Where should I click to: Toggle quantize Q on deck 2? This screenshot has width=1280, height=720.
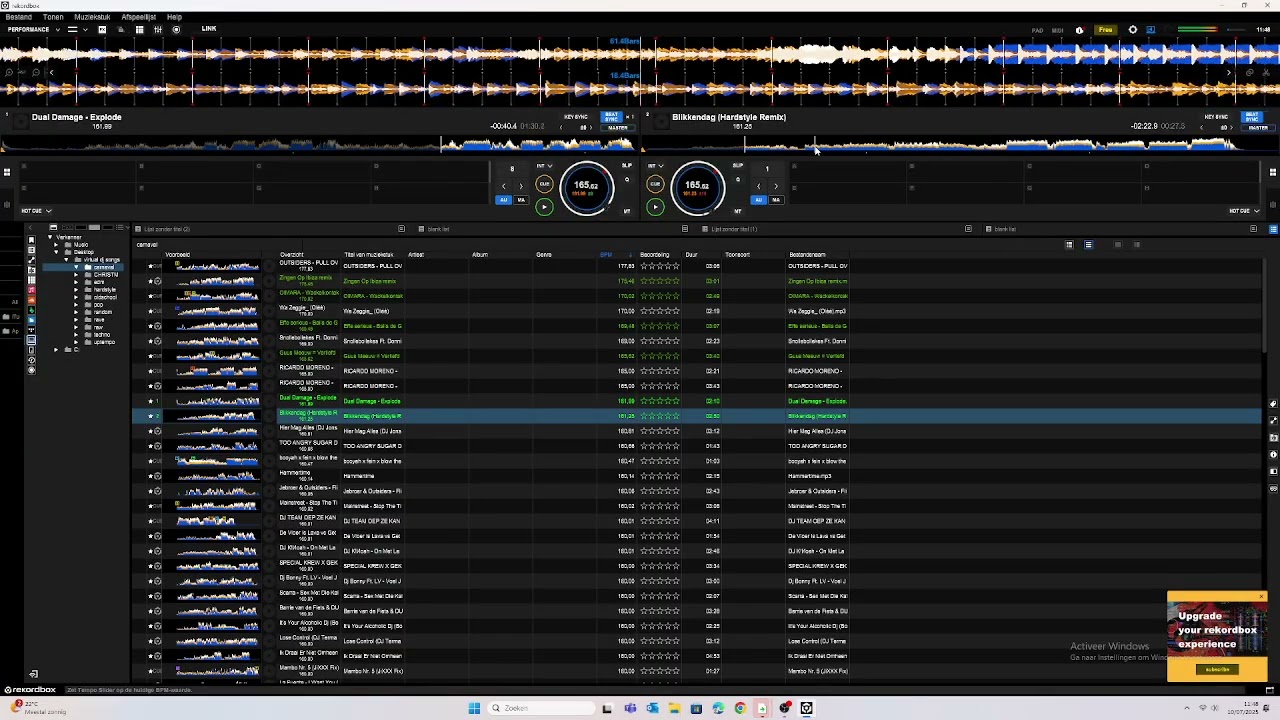coord(738,179)
